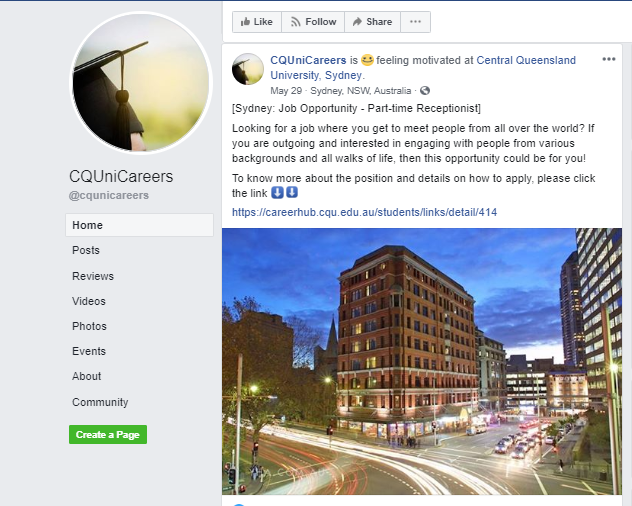Viewport: 632px width, 506px height.
Task: Open the CQUniCareers name link in post
Action: click(308, 60)
